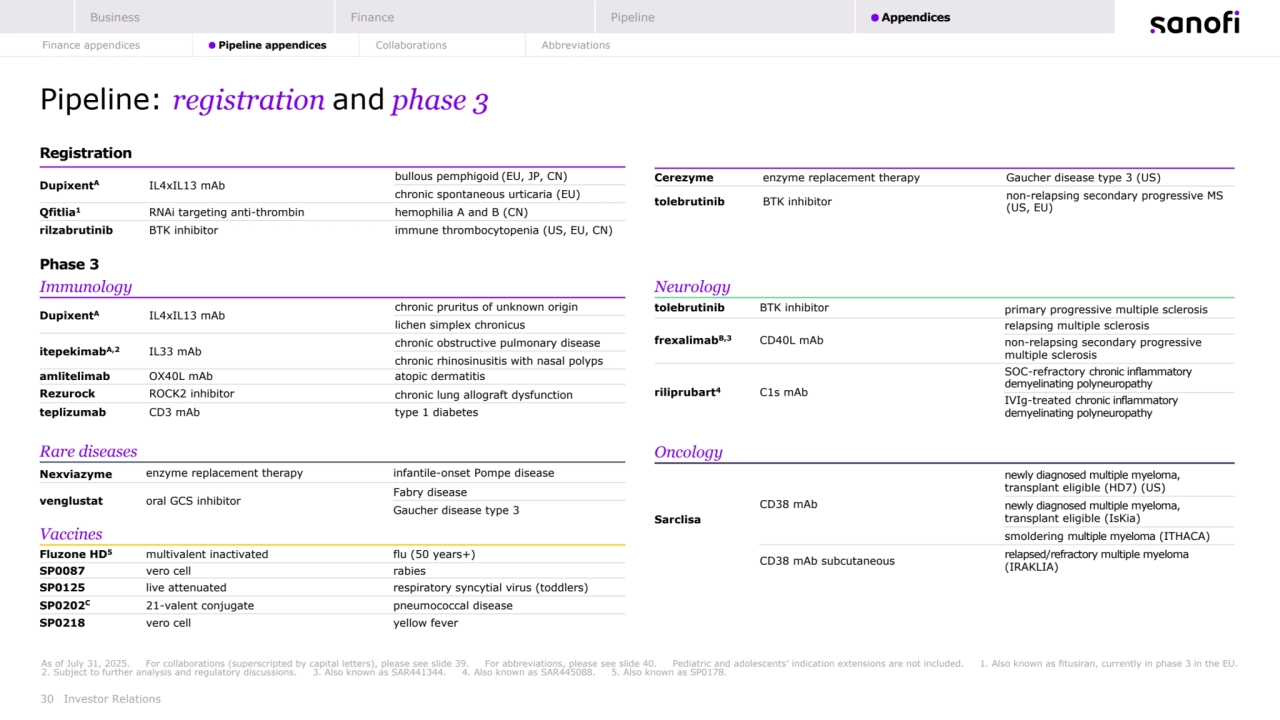Click 'immune thrombocytopenia (US, EU, CN)' cell
The image size is (1280, 720).
coord(503,230)
